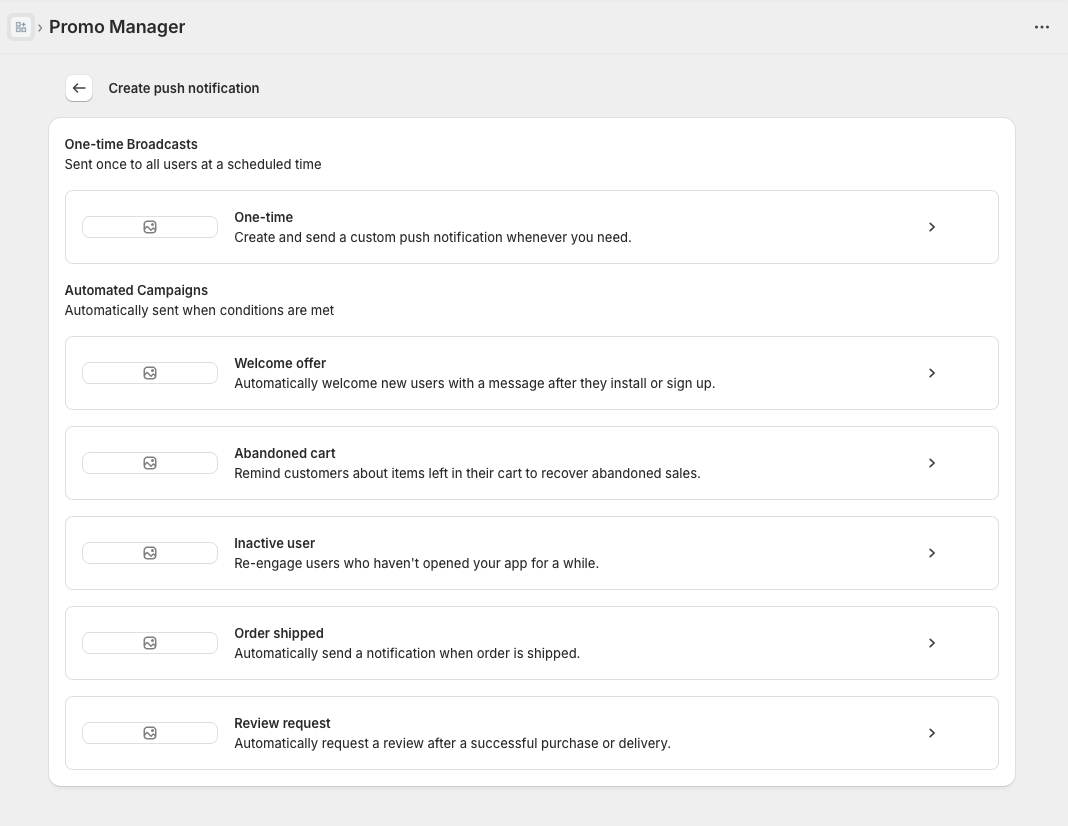1068x826 pixels.
Task: Open the Inactive user chevron arrow
Action: point(932,553)
